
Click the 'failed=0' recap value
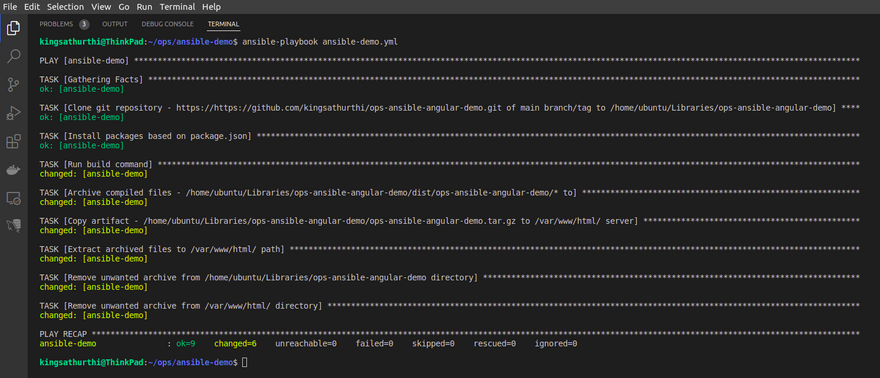coord(374,344)
